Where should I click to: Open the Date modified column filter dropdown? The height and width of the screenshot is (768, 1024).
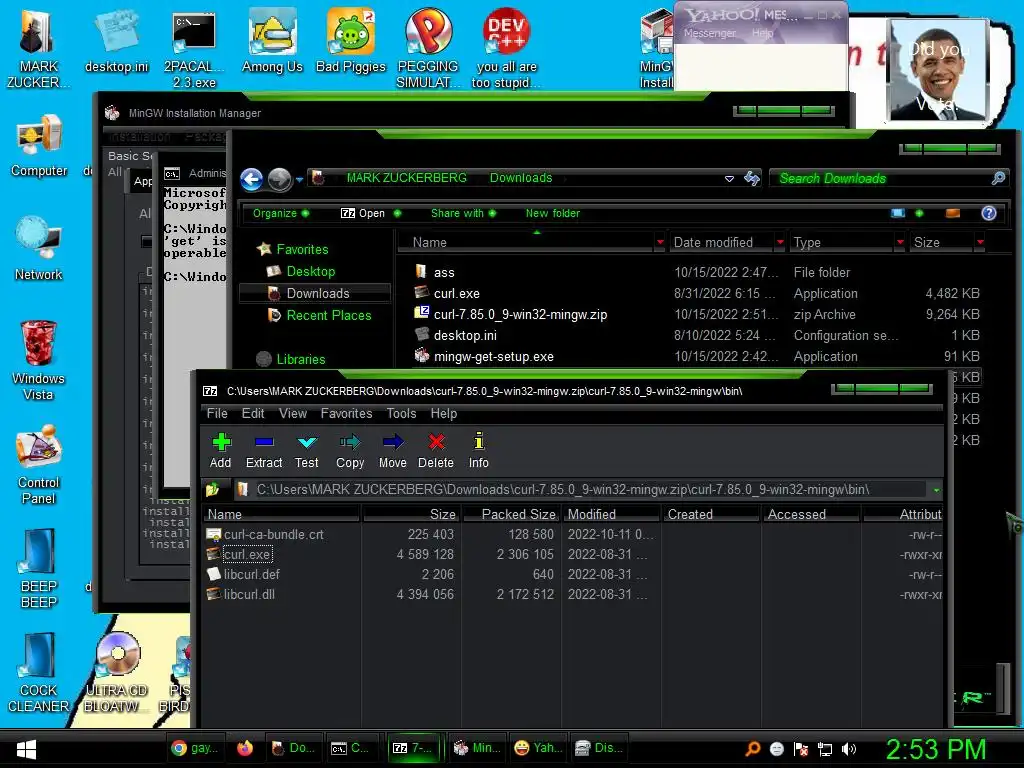click(x=780, y=242)
